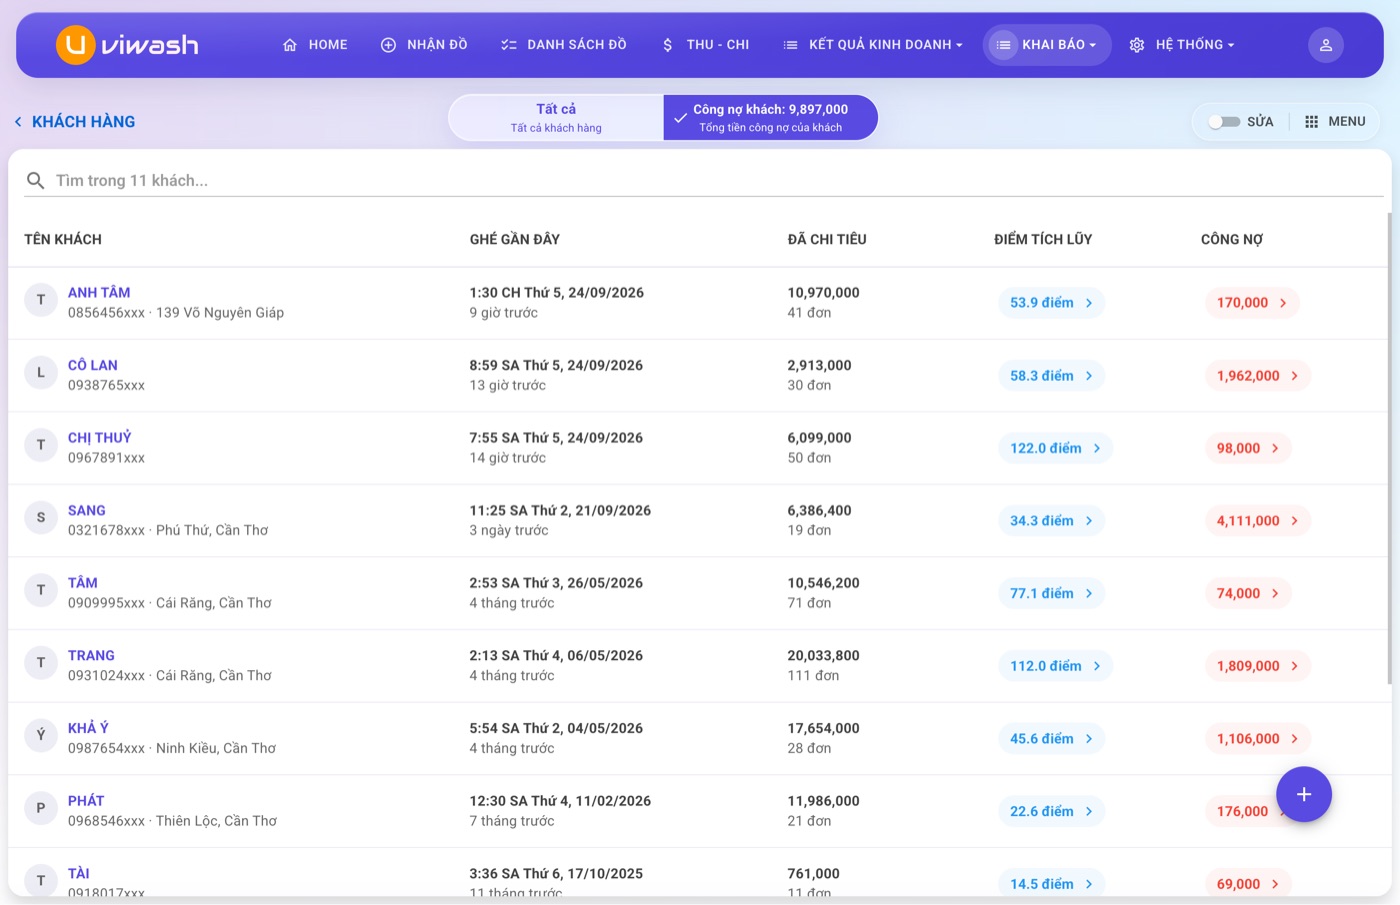This screenshot has height=905, width=1400.
Task: Open customer TÂM's name link
Action: pyautogui.click(x=83, y=583)
